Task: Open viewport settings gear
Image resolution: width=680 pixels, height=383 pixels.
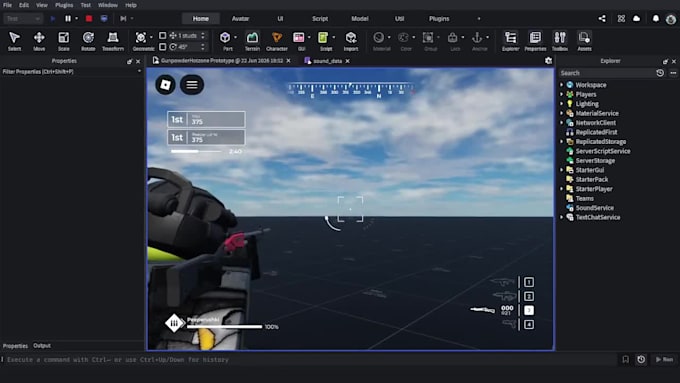Action: point(549,61)
